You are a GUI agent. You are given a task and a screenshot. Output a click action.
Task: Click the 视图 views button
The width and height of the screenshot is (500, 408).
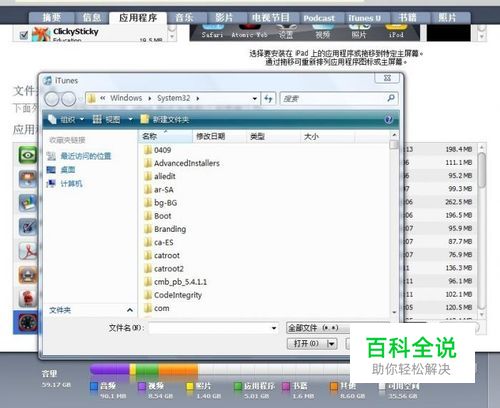tap(107, 119)
